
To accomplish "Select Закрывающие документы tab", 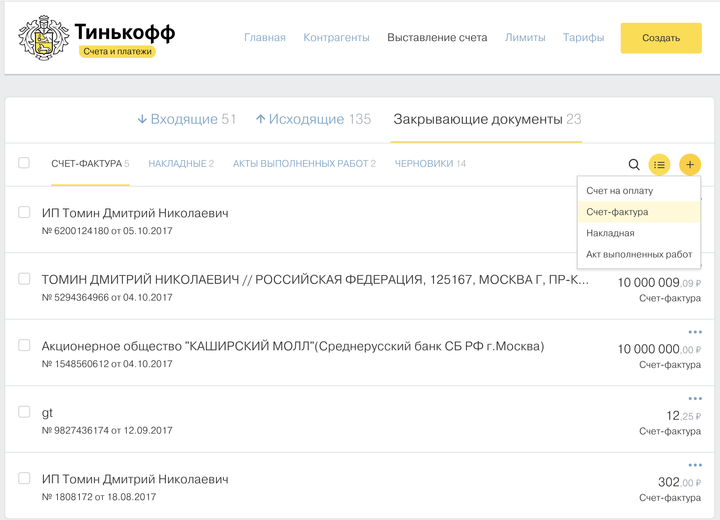I will [x=487, y=119].
